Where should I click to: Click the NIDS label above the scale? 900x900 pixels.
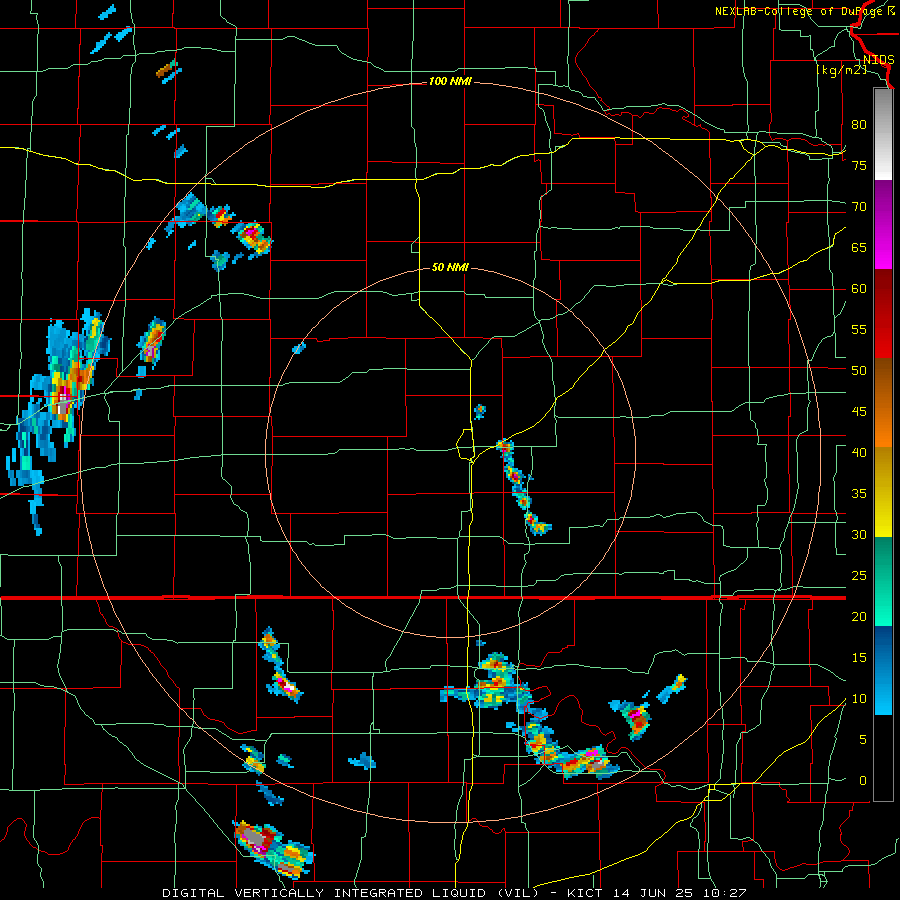click(x=878, y=60)
